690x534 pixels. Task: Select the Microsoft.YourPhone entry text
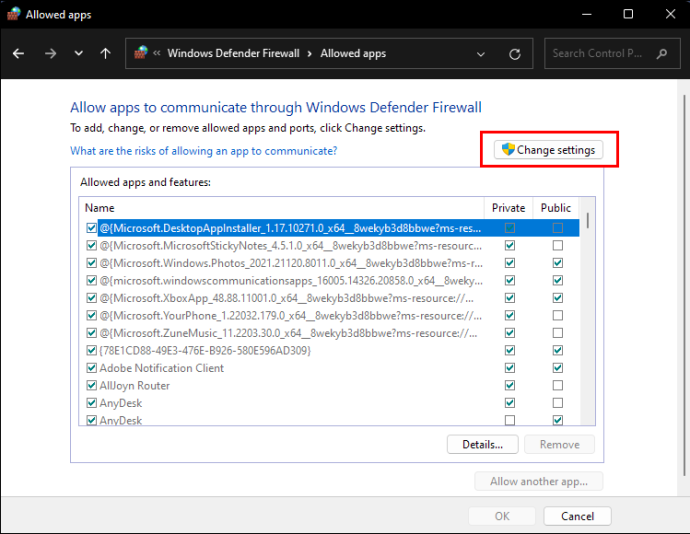pyautogui.click(x=290, y=316)
